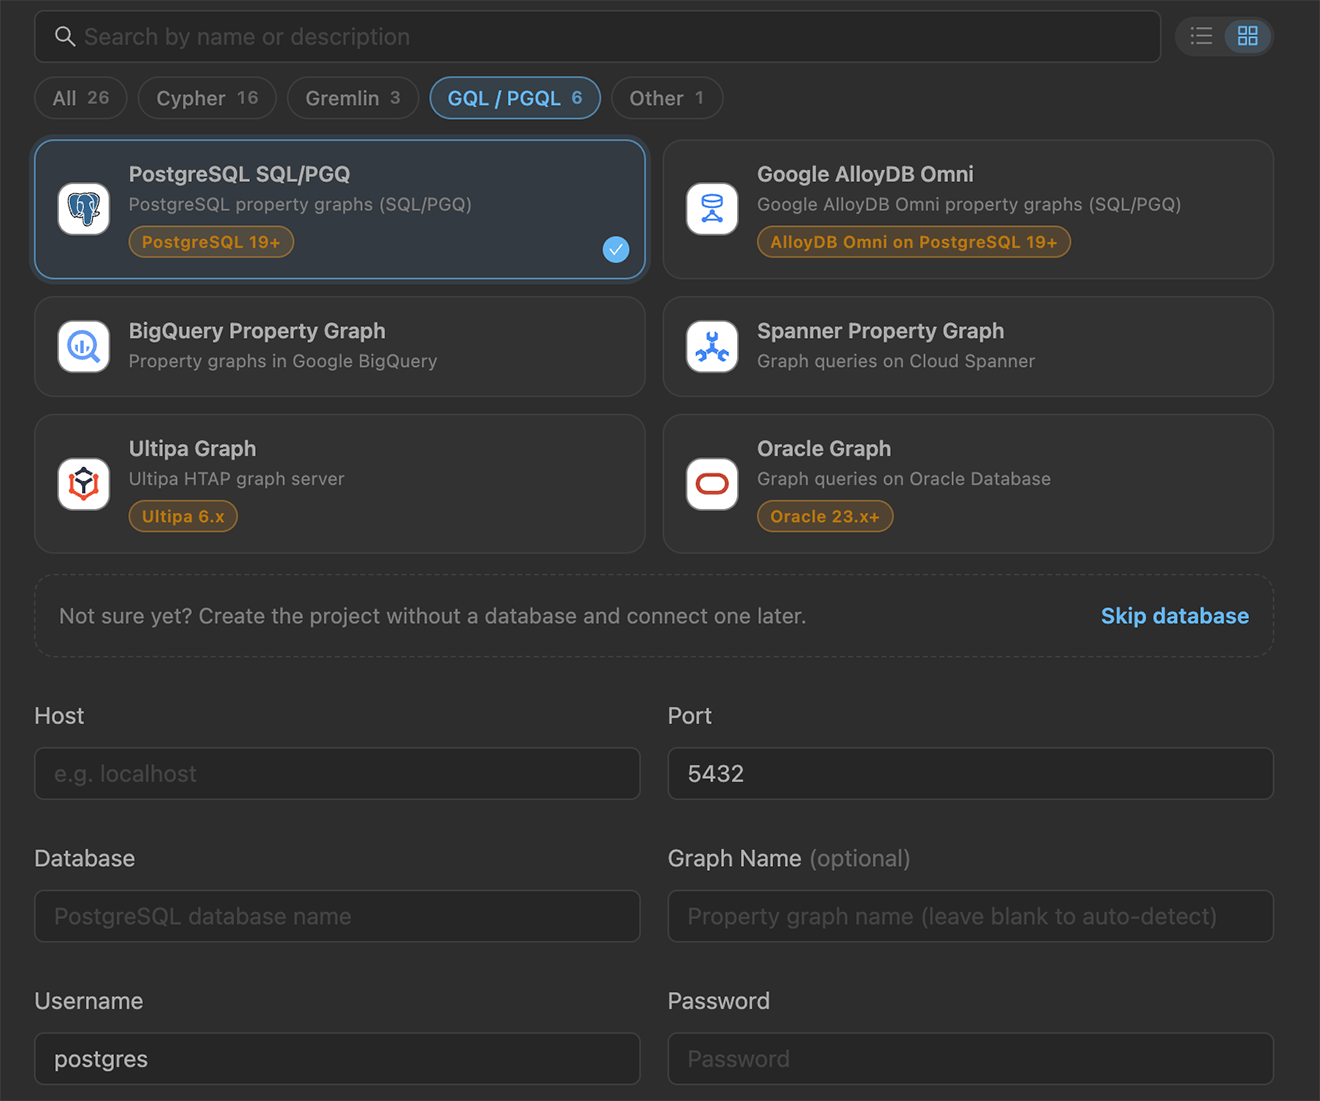The height and width of the screenshot is (1101, 1320).
Task: Click the BigQuery Property Graph logo icon
Action: [x=84, y=346]
